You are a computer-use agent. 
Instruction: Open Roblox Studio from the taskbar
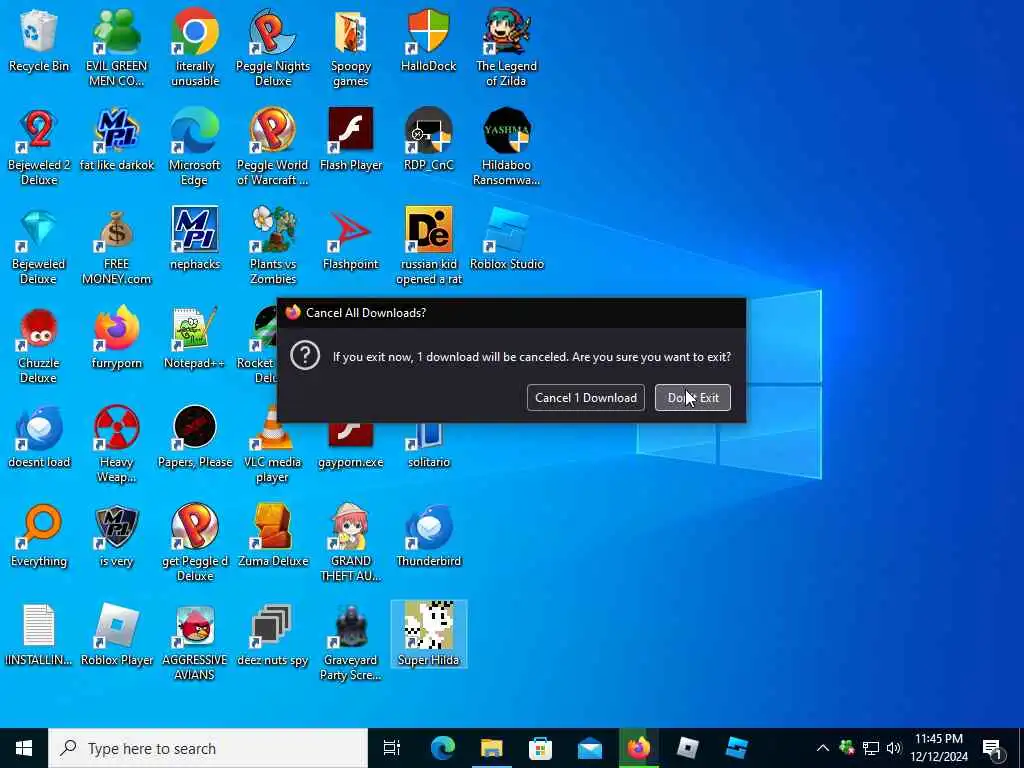click(x=736, y=748)
